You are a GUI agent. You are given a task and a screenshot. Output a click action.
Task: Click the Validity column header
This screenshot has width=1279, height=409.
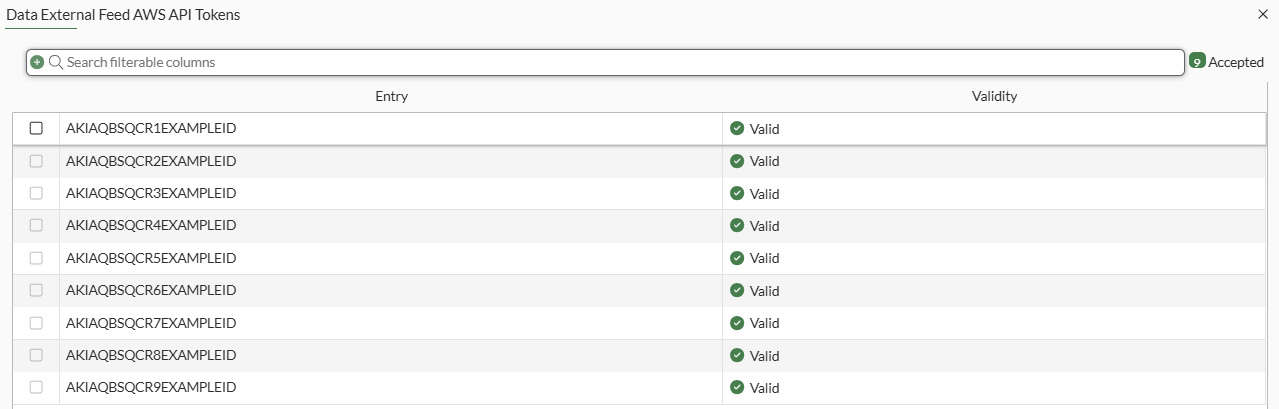click(x=994, y=96)
